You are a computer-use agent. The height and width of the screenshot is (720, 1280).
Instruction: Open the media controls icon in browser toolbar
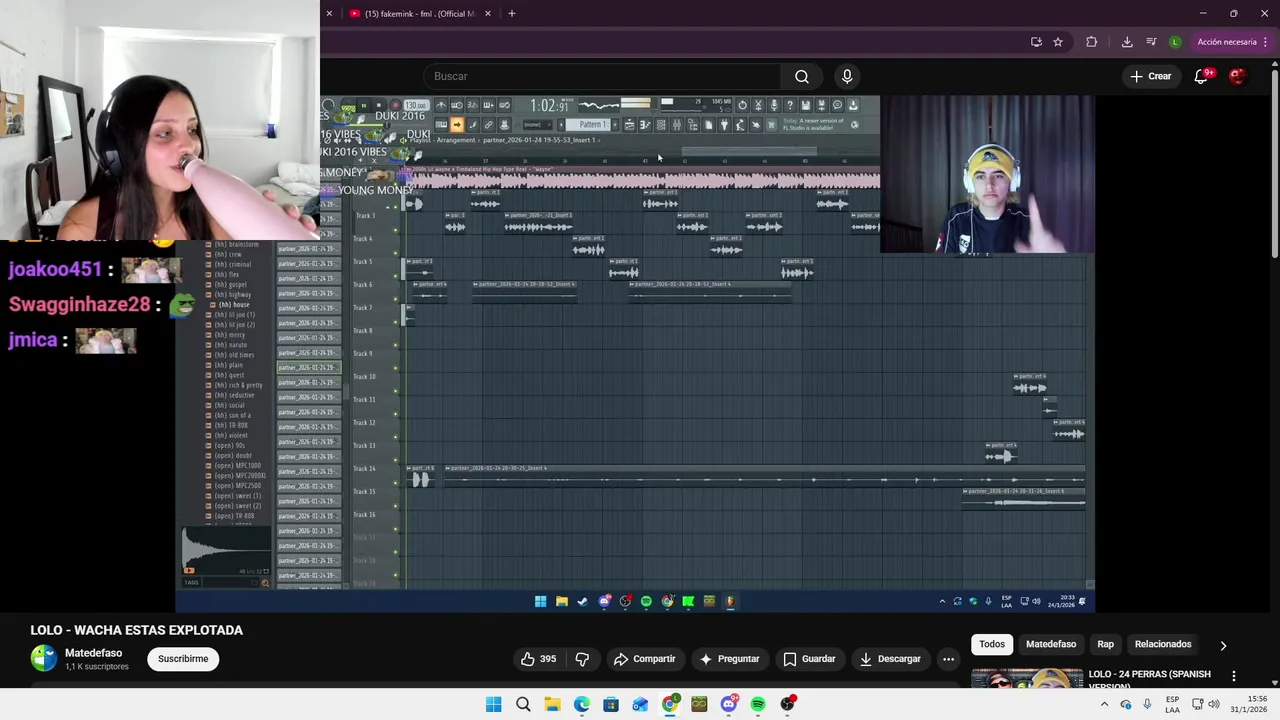click(x=1151, y=42)
